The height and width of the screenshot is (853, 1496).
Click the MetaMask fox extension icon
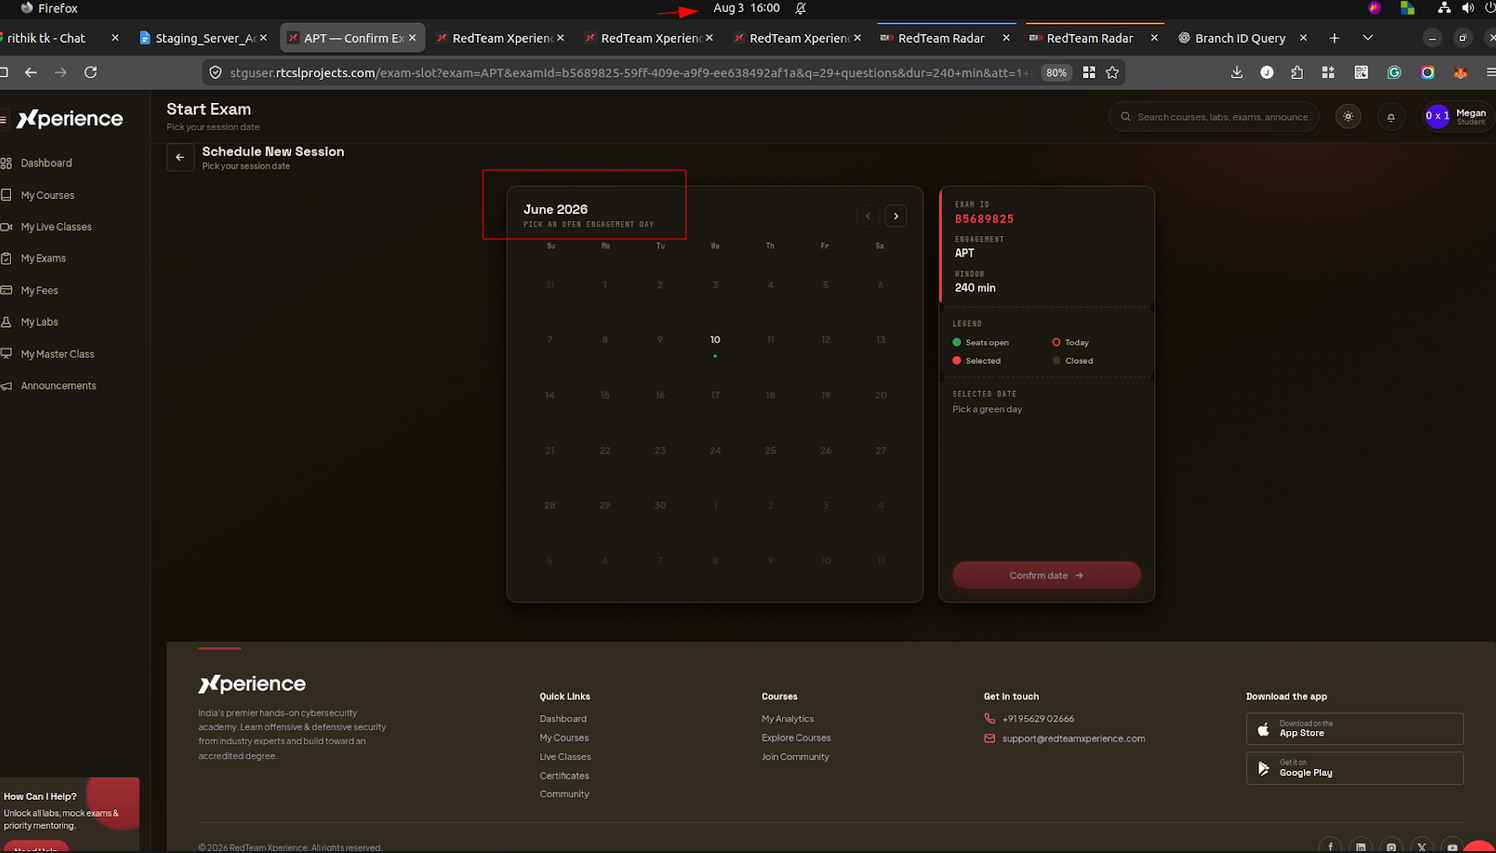click(x=1460, y=72)
